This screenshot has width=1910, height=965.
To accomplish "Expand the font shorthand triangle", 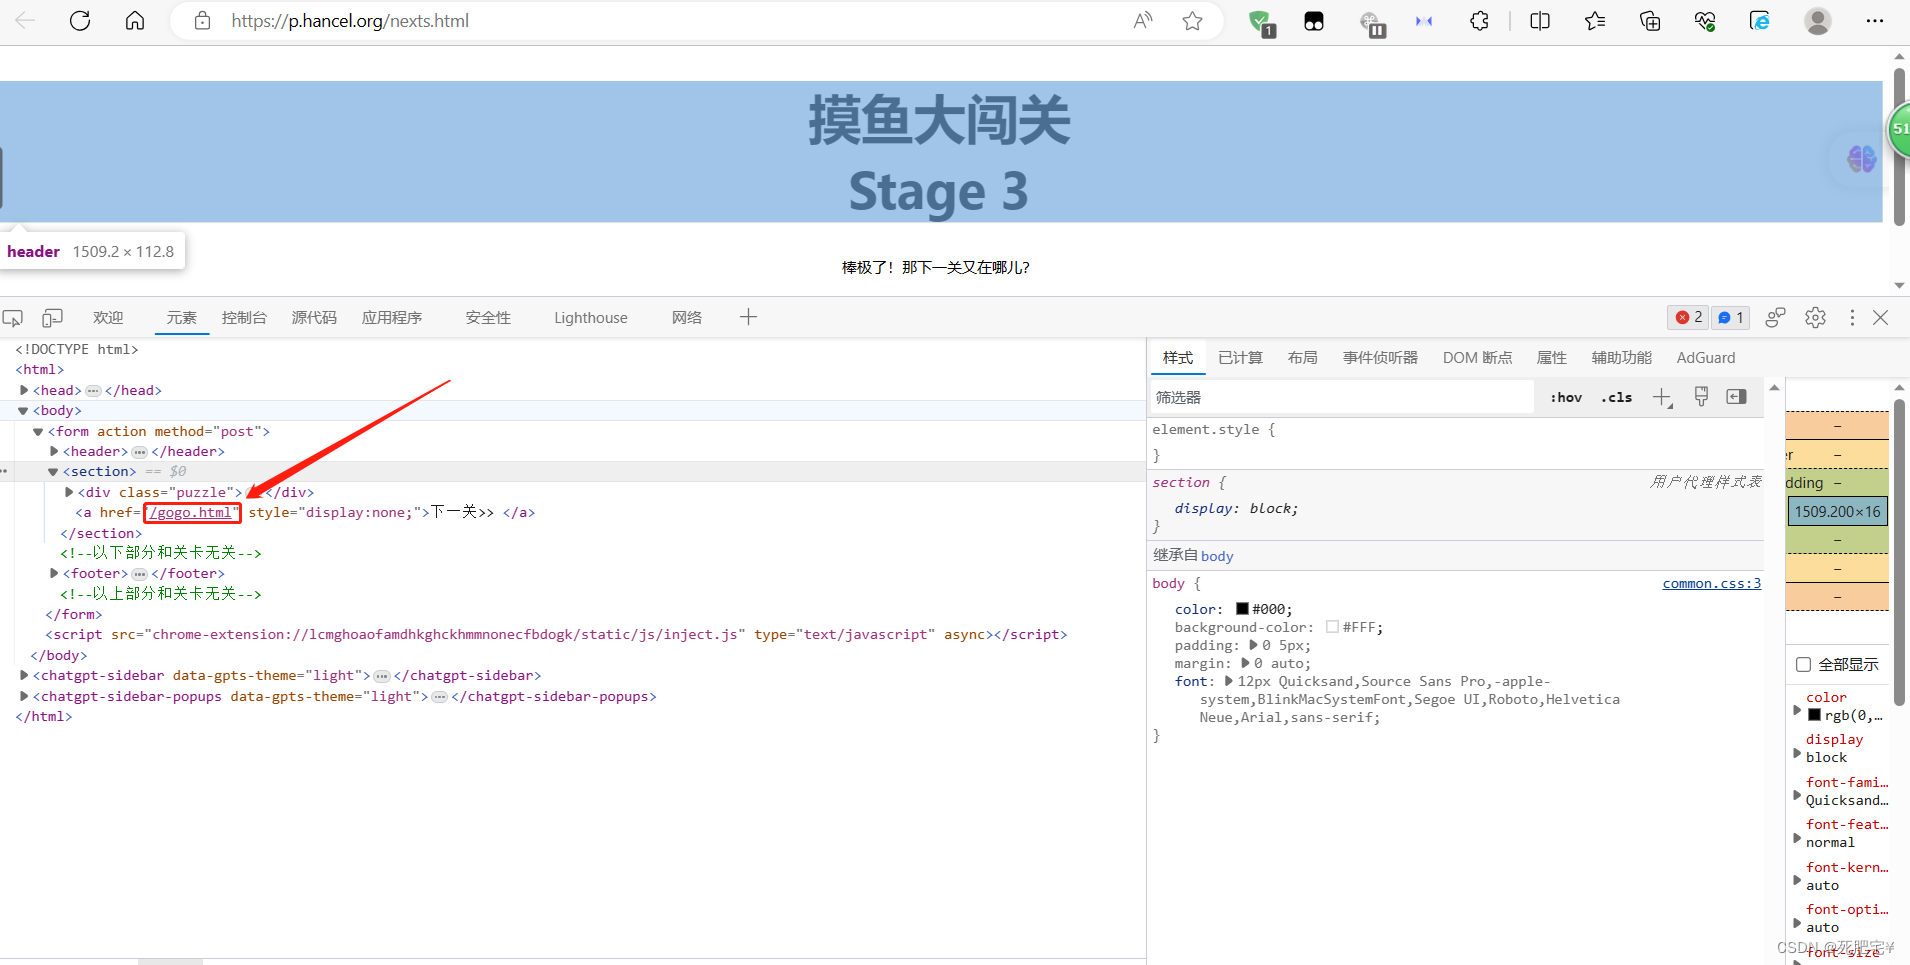I will pos(1229,681).
